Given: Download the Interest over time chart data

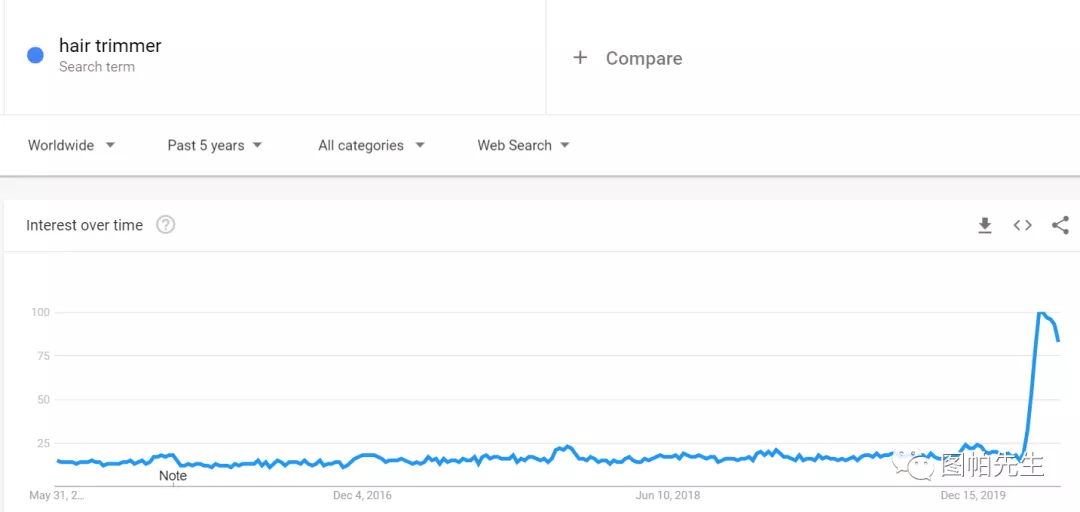Looking at the screenshot, I should click(985, 226).
